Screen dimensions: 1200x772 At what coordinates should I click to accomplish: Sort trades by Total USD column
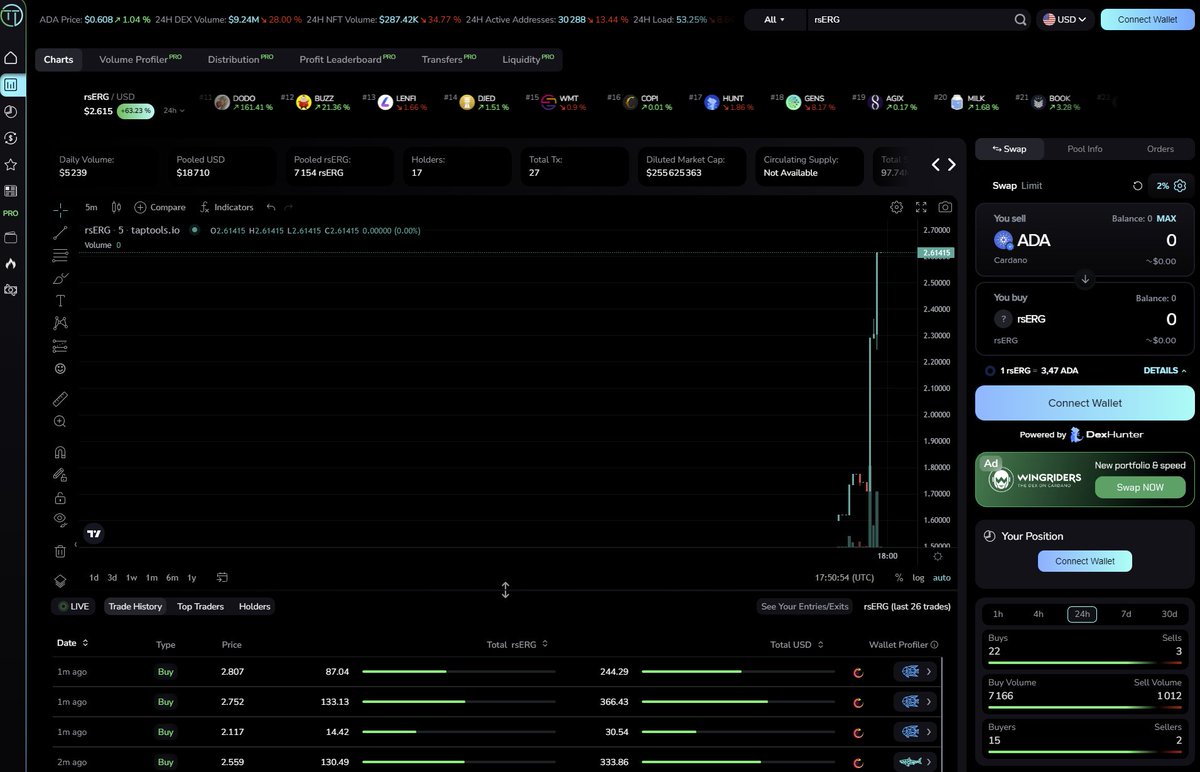pos(796,645)
